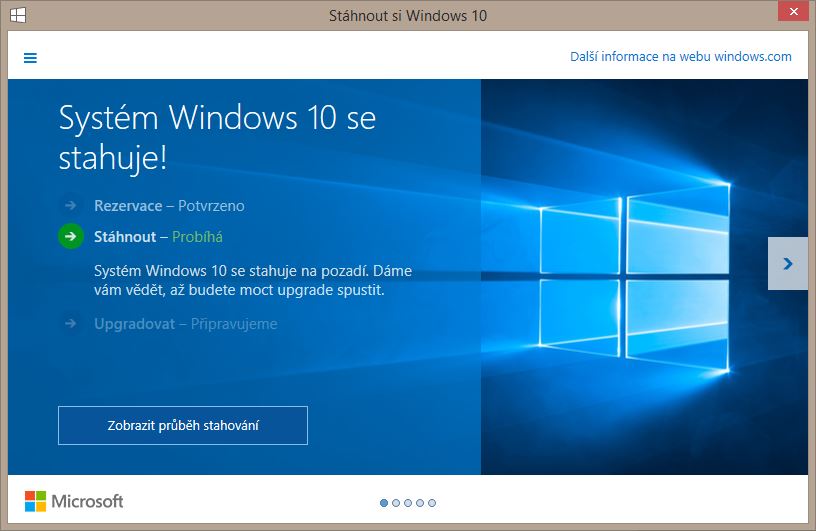Click the Windows logo in title bar
The height and width of the screenshot is (531, 816).
pyautogui.click(x=18, y=15)
